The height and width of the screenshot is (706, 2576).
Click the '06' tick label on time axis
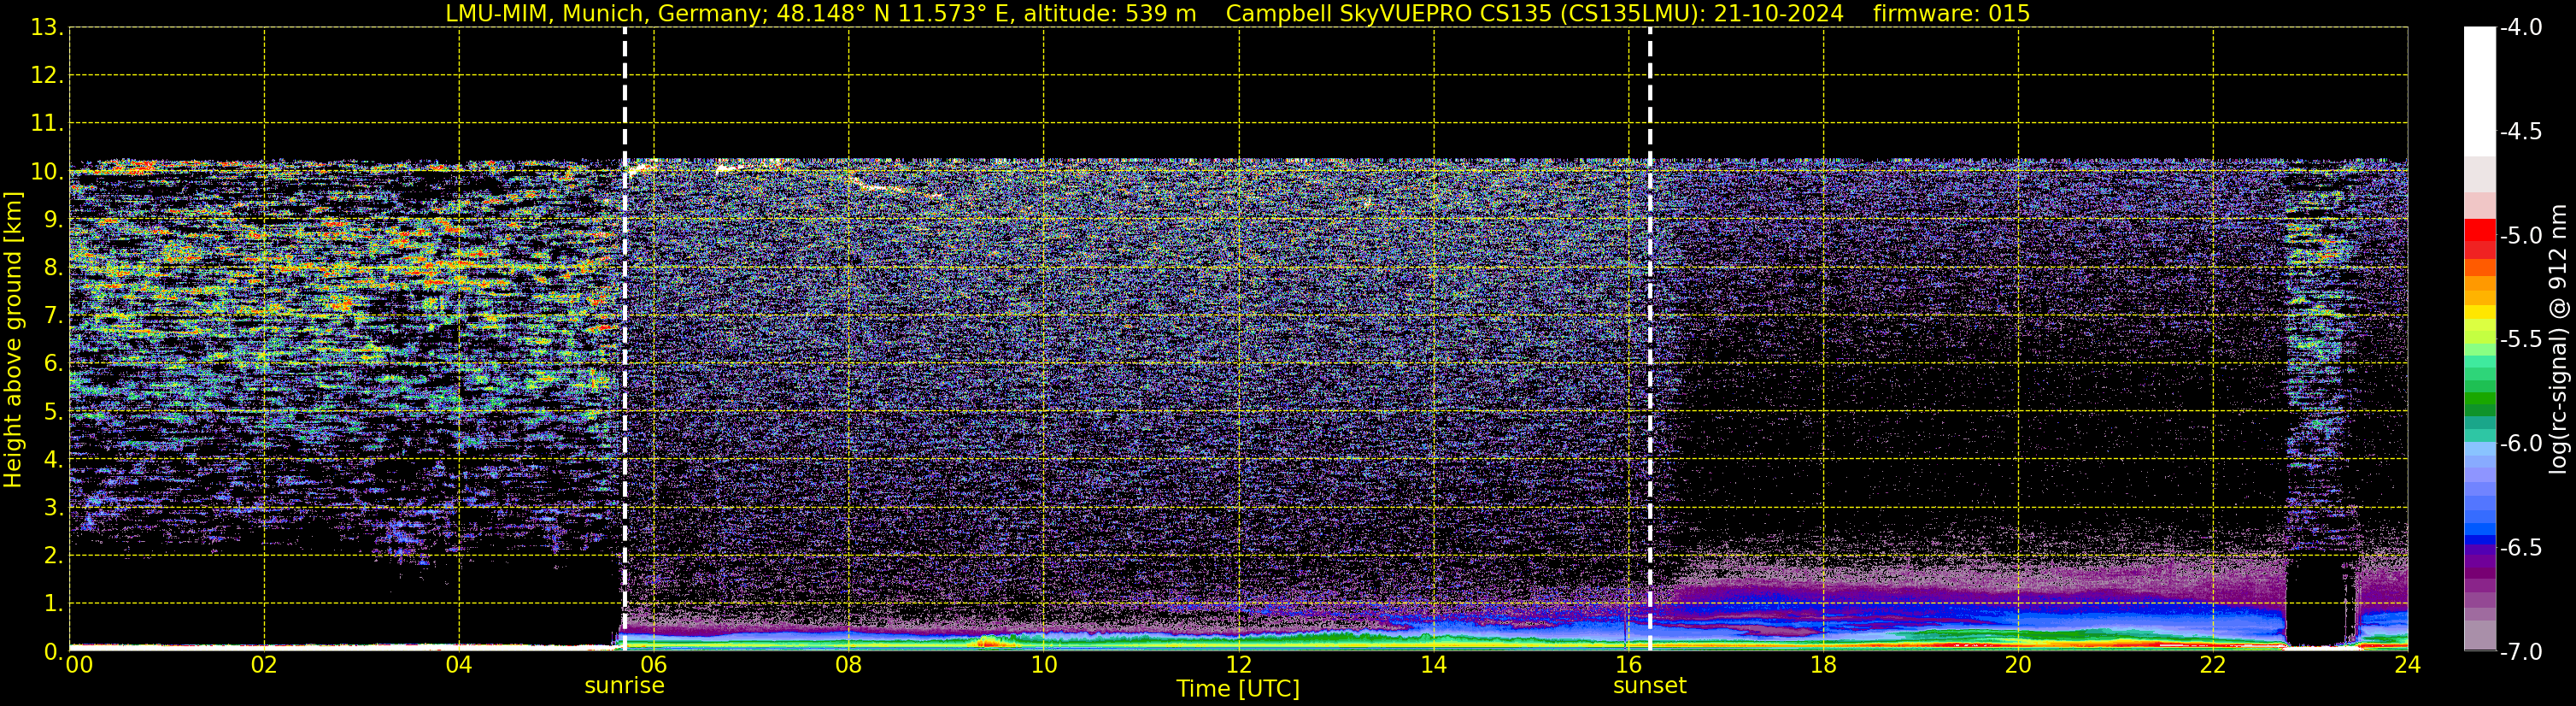tap(653, 665)
